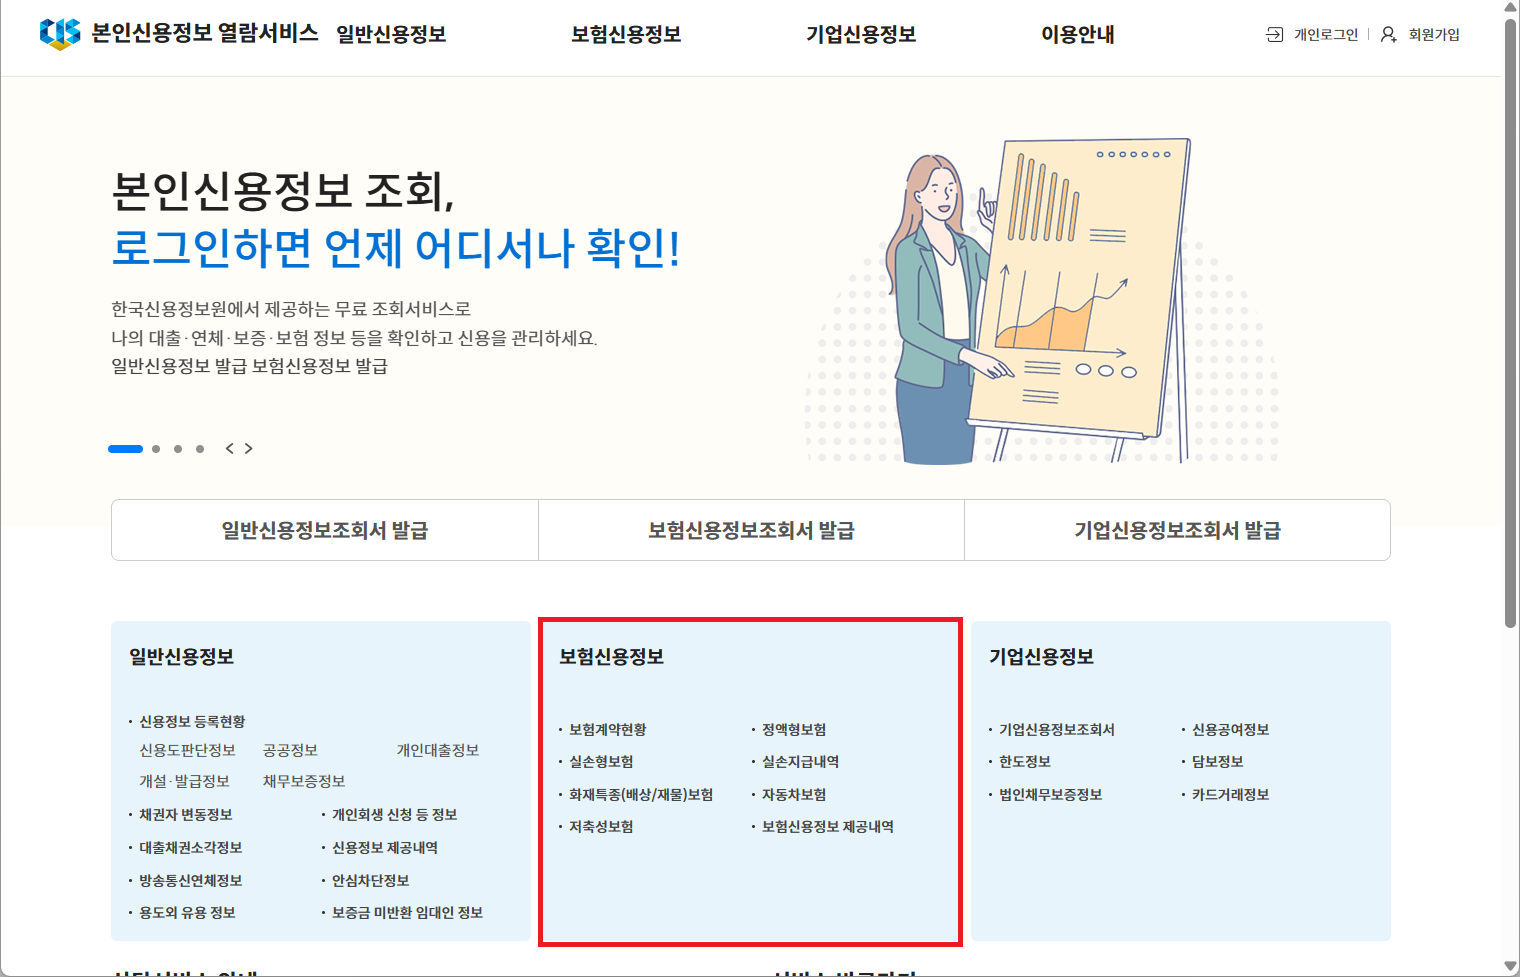
Task: Open the 보험신용정보 top menu
Action: point(626,35)
